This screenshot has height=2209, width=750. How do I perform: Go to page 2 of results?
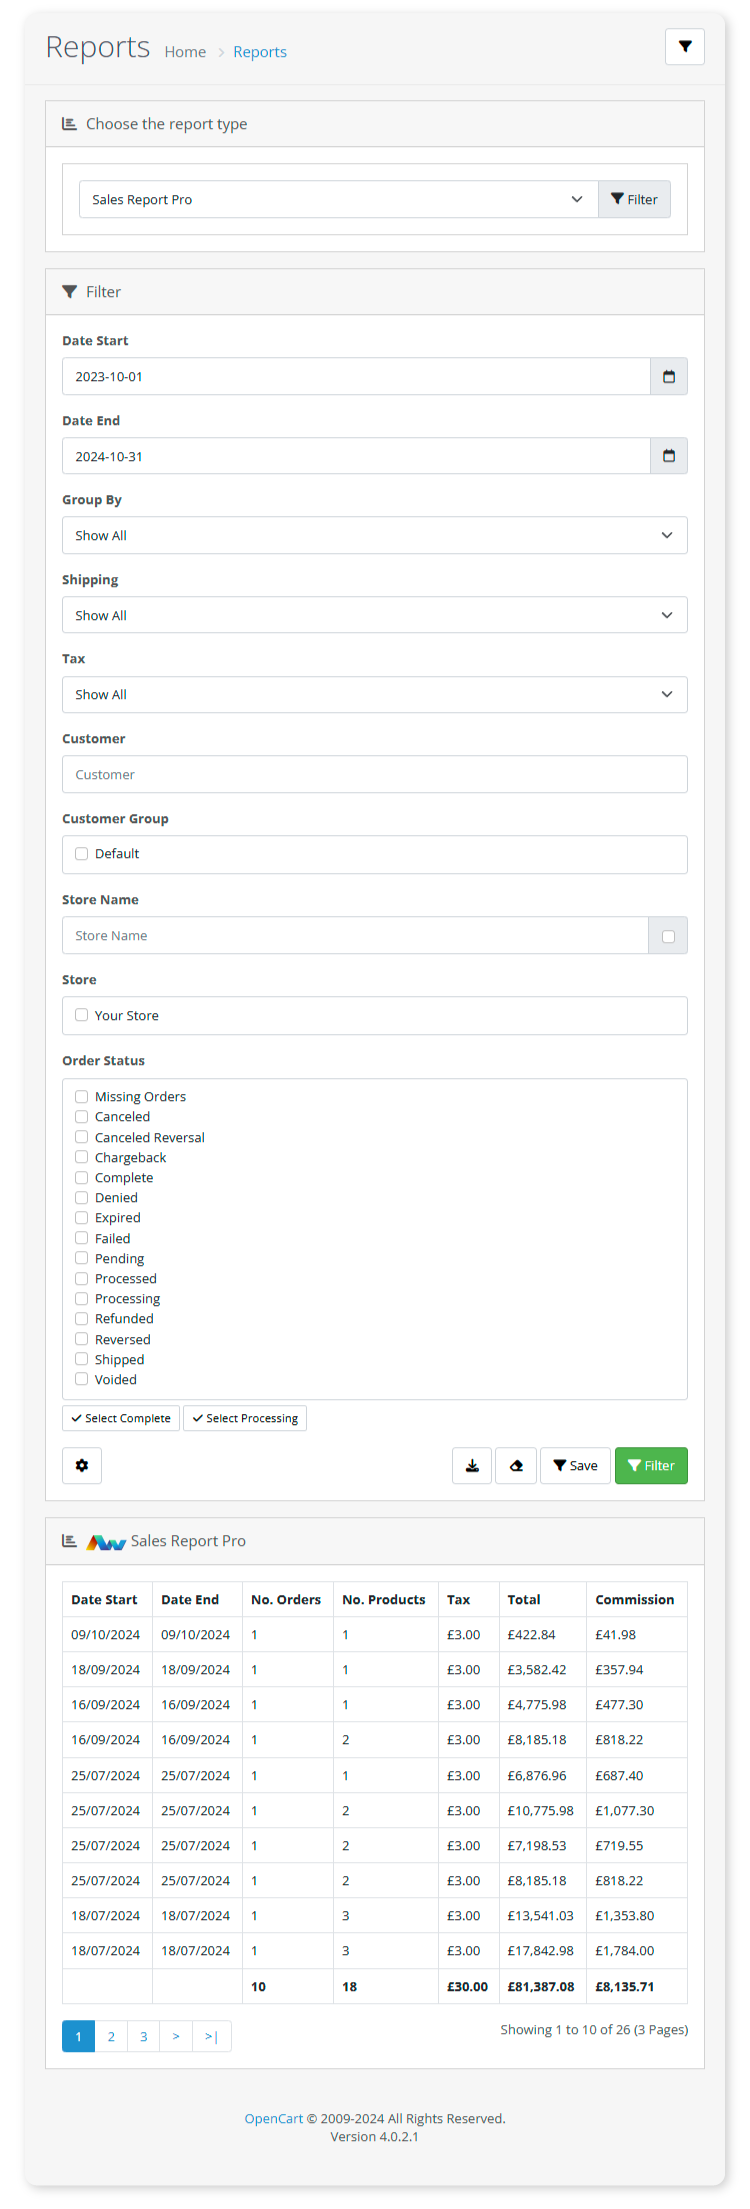coord(111,2037)
